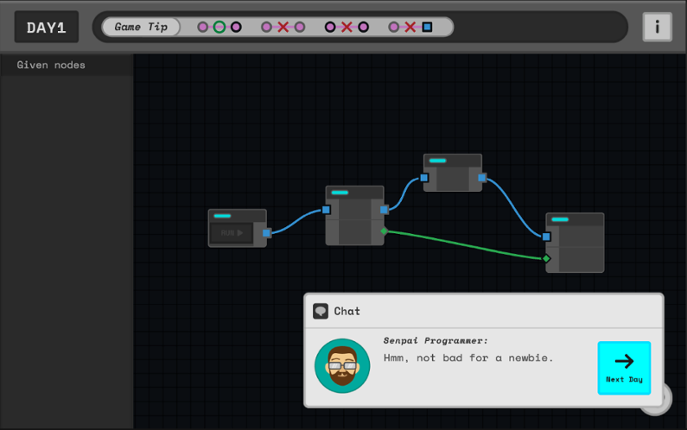
Task: Click the DAY1 indicator
Action: 46,27
